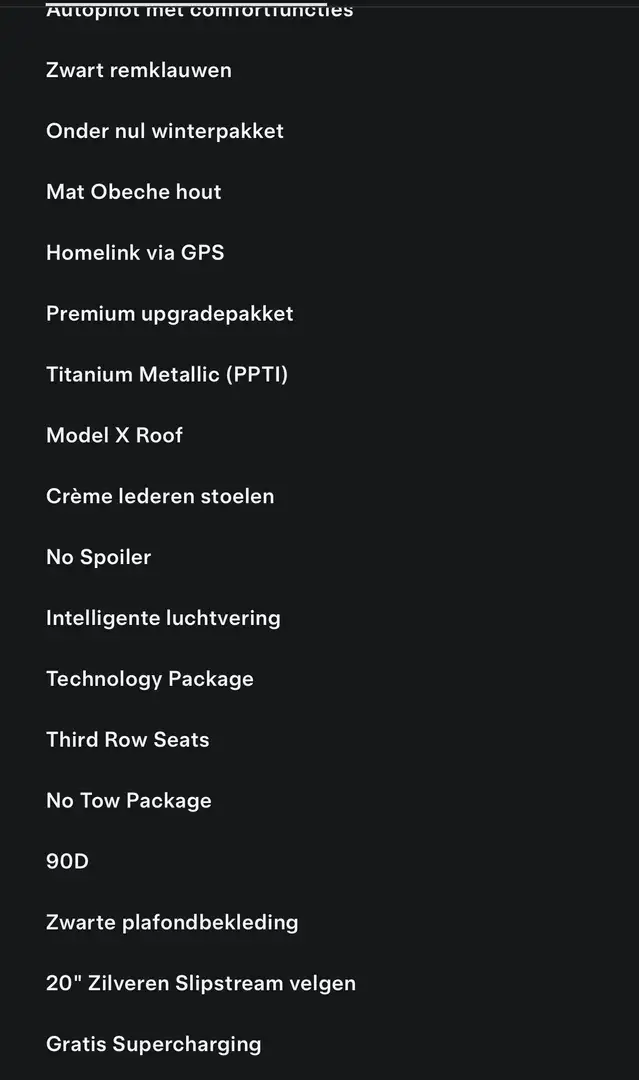Click Technology Package entry
This screenshot has width=639, height=1080.
pos(149,679)
